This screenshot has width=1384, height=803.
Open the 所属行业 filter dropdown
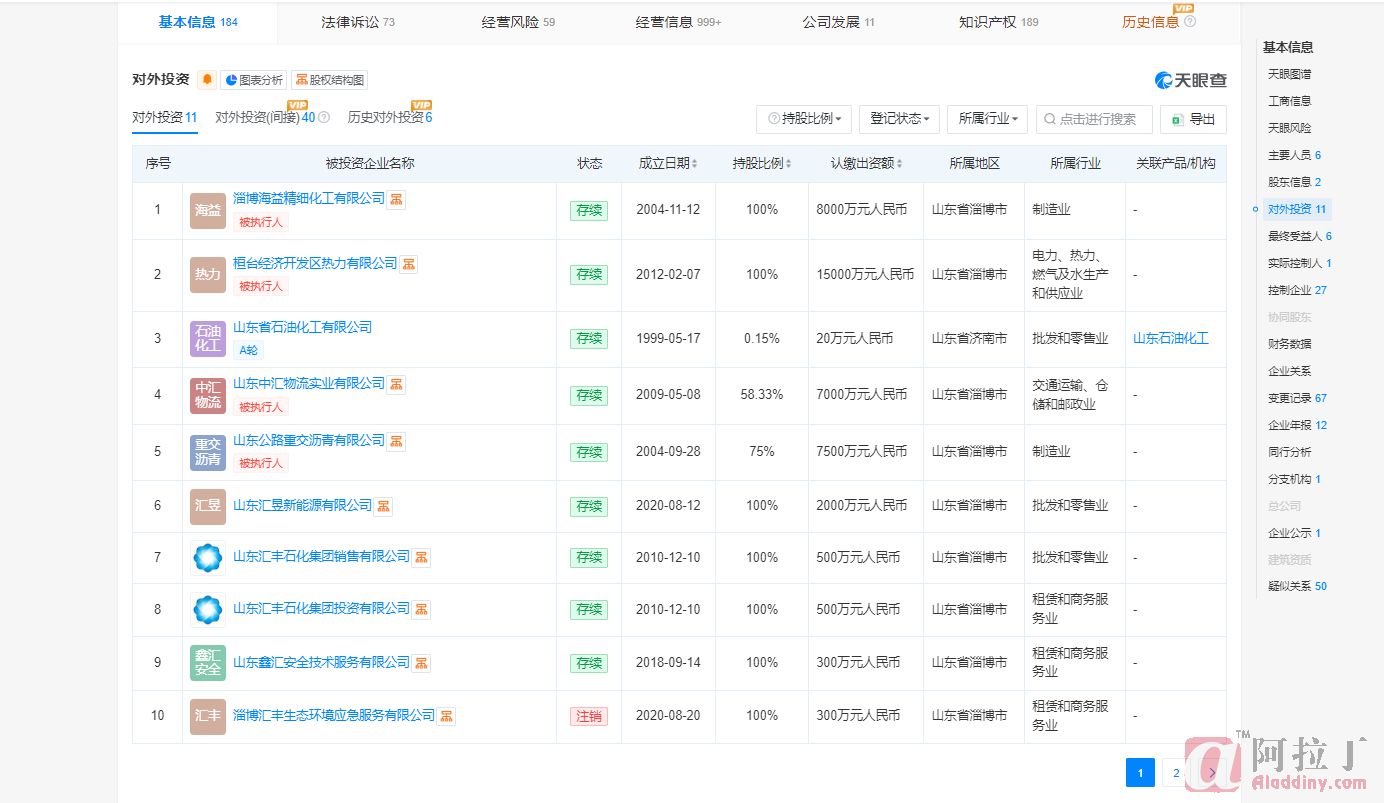click(988, 119)
